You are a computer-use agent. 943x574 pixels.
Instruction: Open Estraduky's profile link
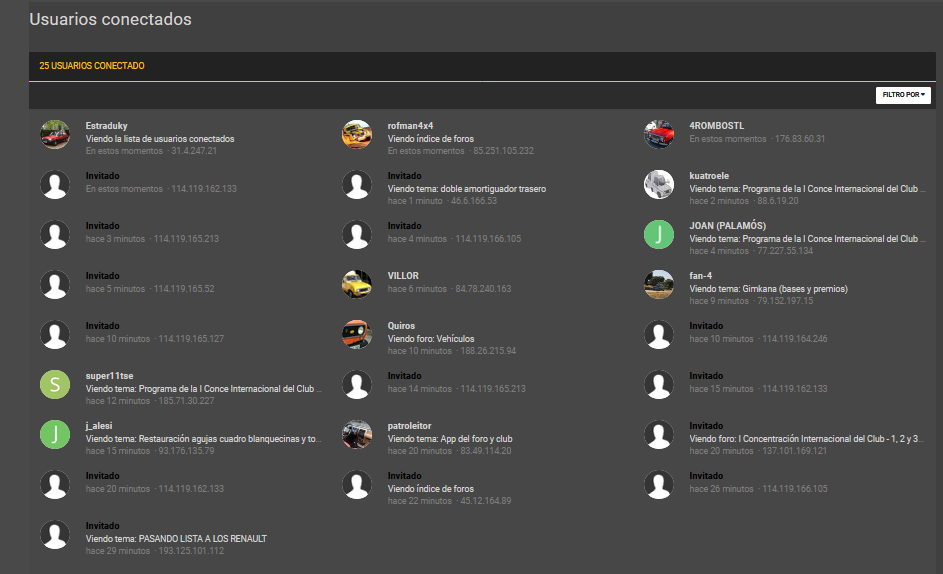point(106,126)
